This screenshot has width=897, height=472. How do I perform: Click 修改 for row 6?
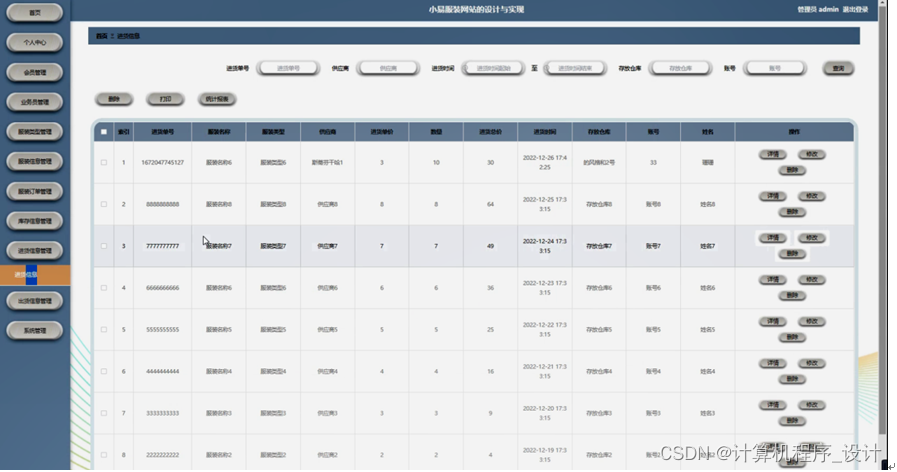pyautogui.click(x=812, y=363)
